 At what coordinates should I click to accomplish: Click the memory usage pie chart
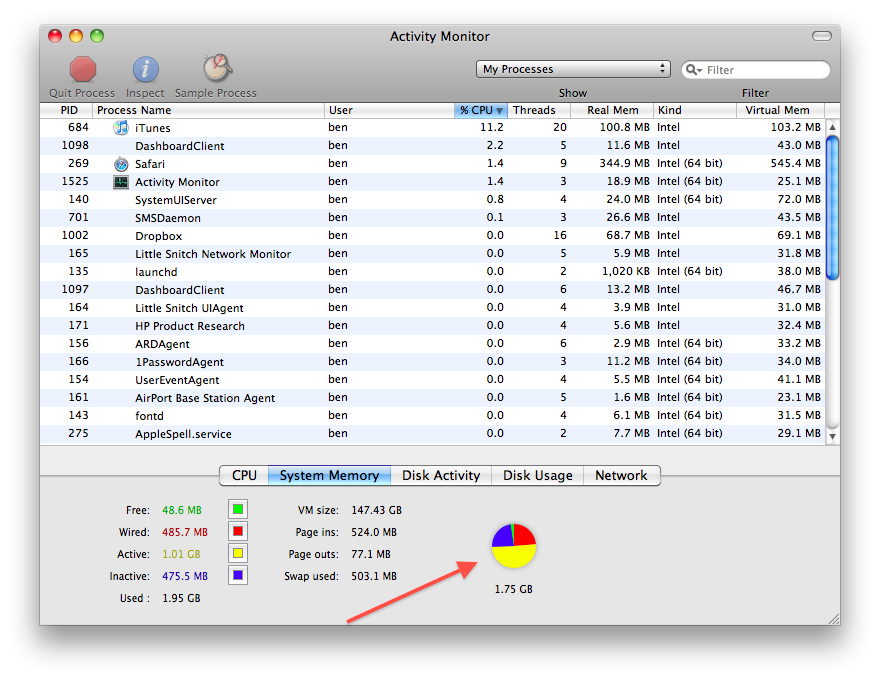click(x=514, y=546)
